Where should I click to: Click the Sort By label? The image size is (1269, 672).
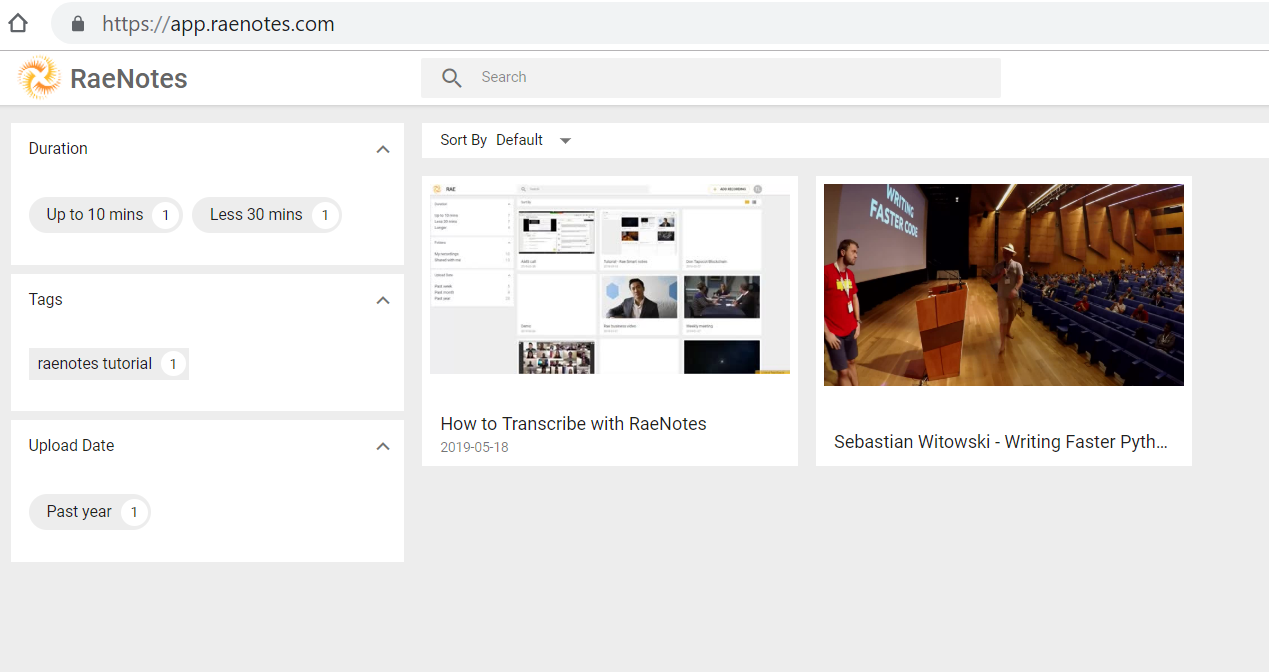click(464, 140)
